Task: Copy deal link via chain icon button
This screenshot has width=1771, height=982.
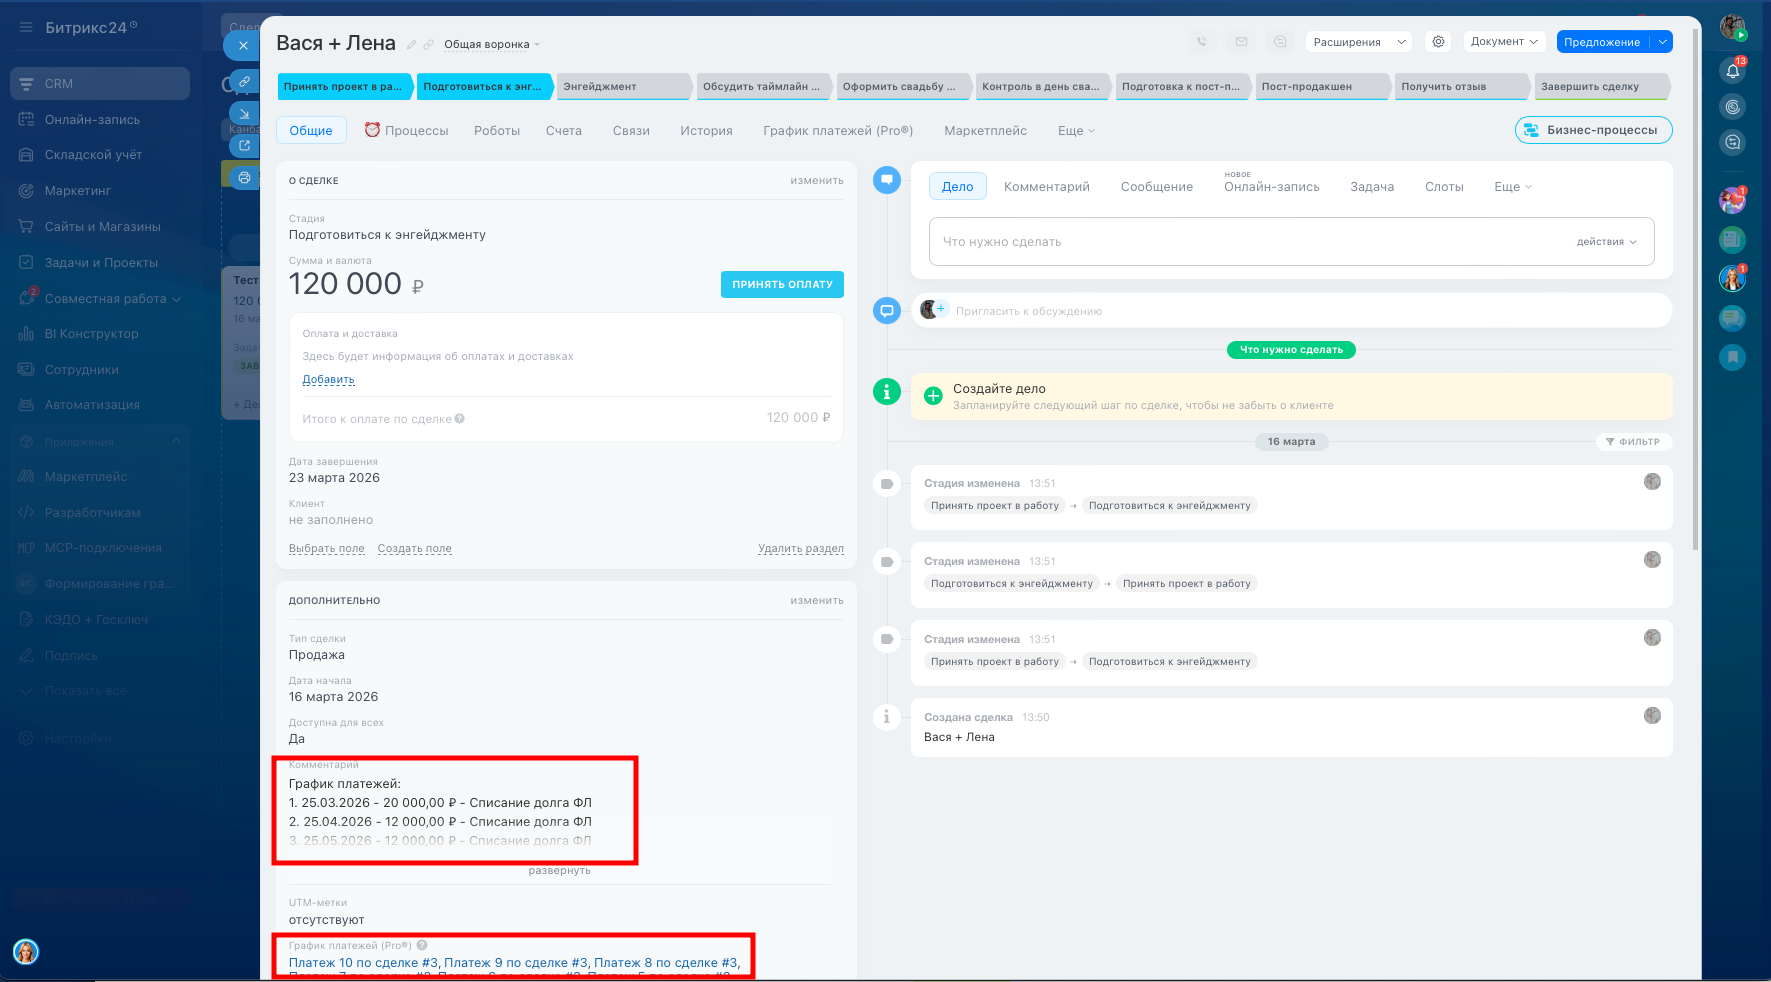Action: (x=244, y=81)
